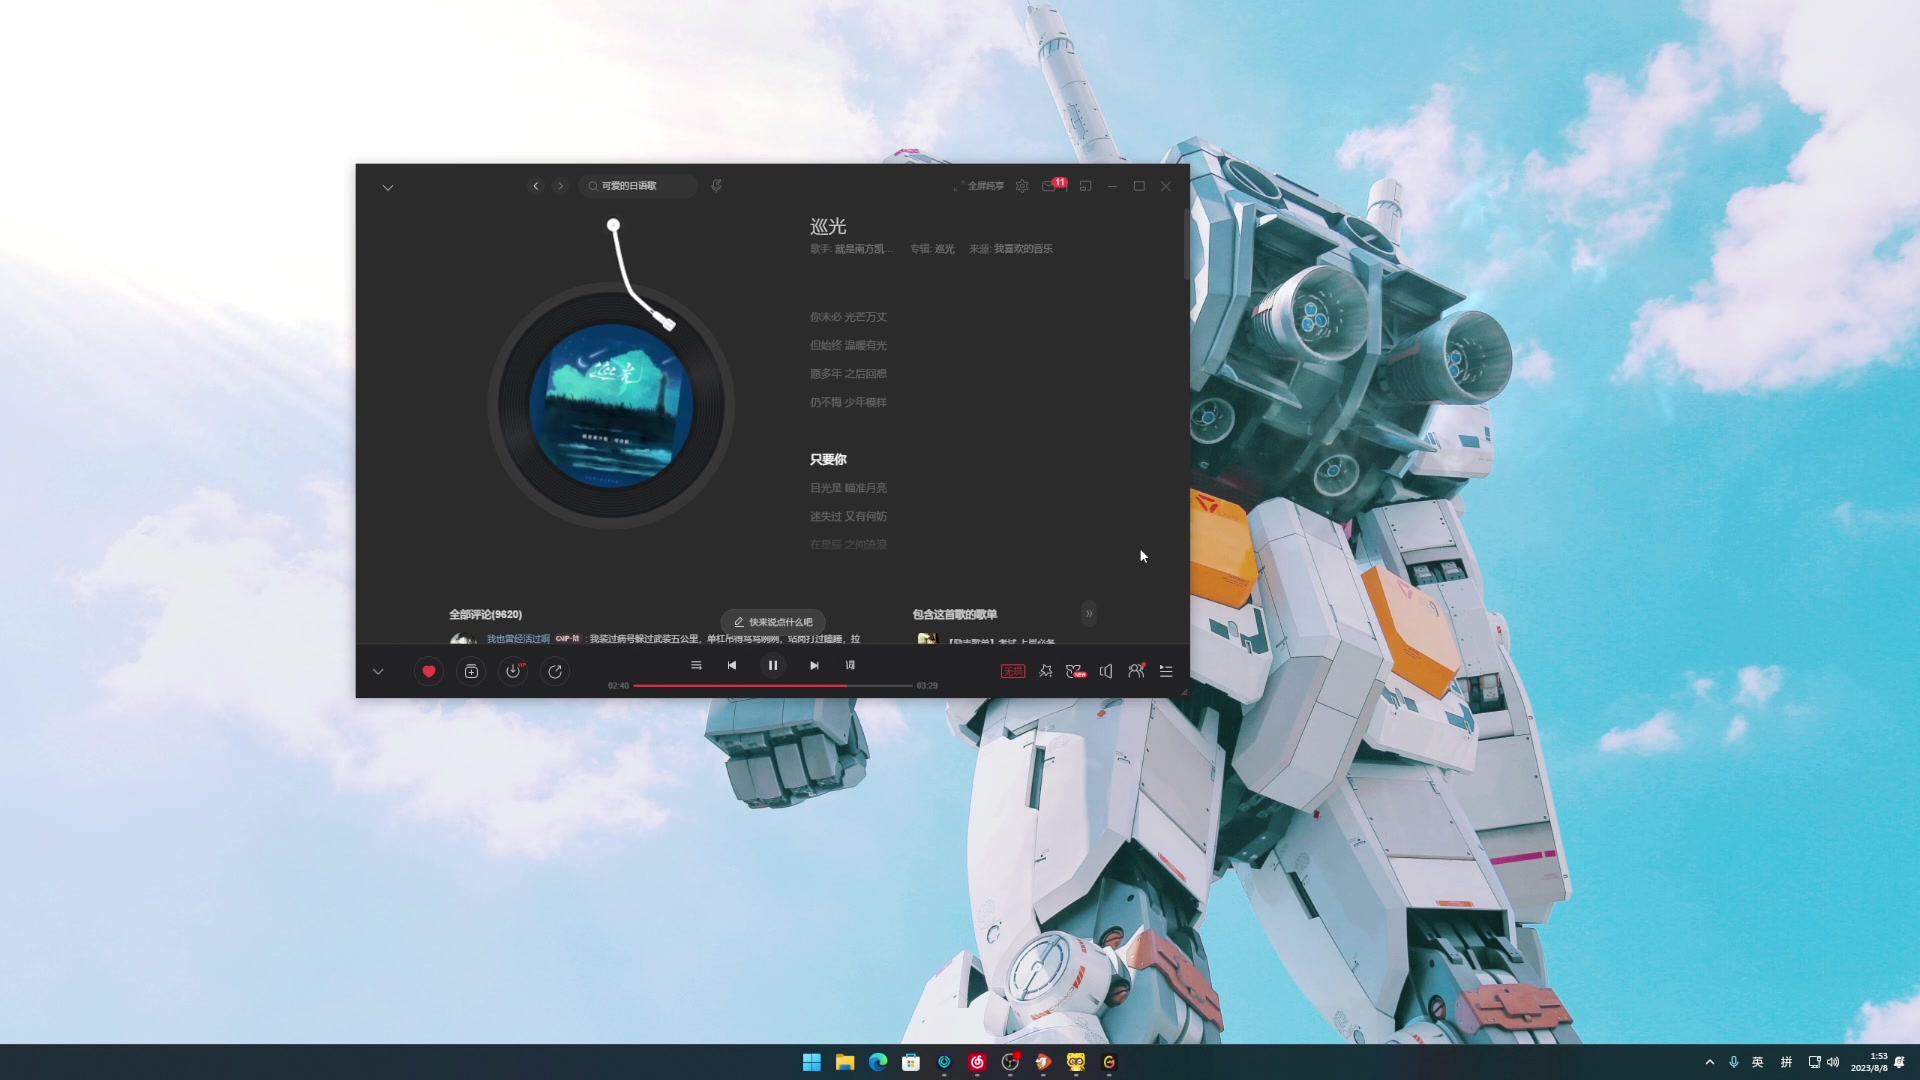
Task: Switch to mini player mode
Action: [x=1085, y=186]
